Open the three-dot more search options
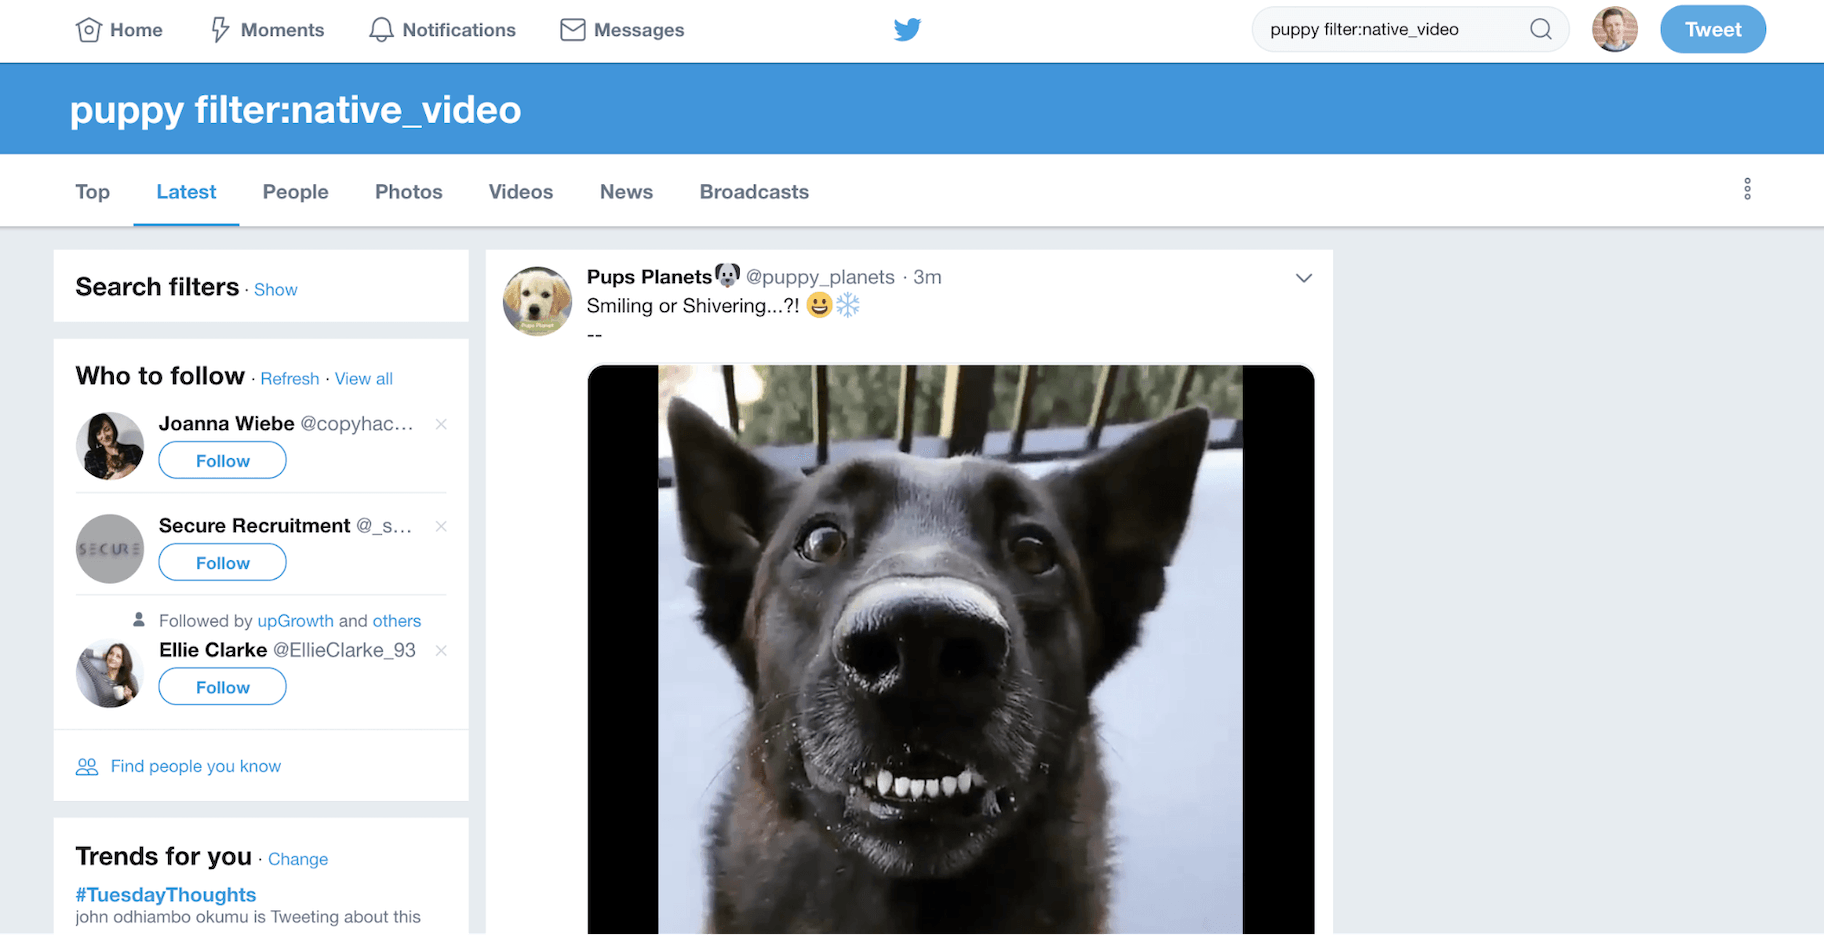The image size is (1824, 935). click(1747, 190)
